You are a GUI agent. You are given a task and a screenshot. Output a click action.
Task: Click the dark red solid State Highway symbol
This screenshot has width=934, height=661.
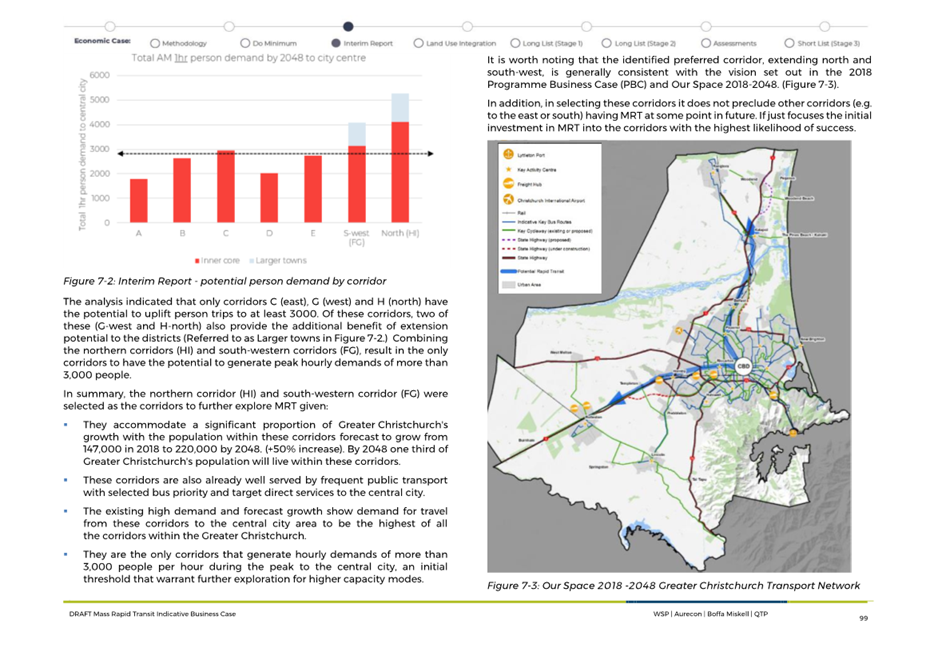[508, 258]
